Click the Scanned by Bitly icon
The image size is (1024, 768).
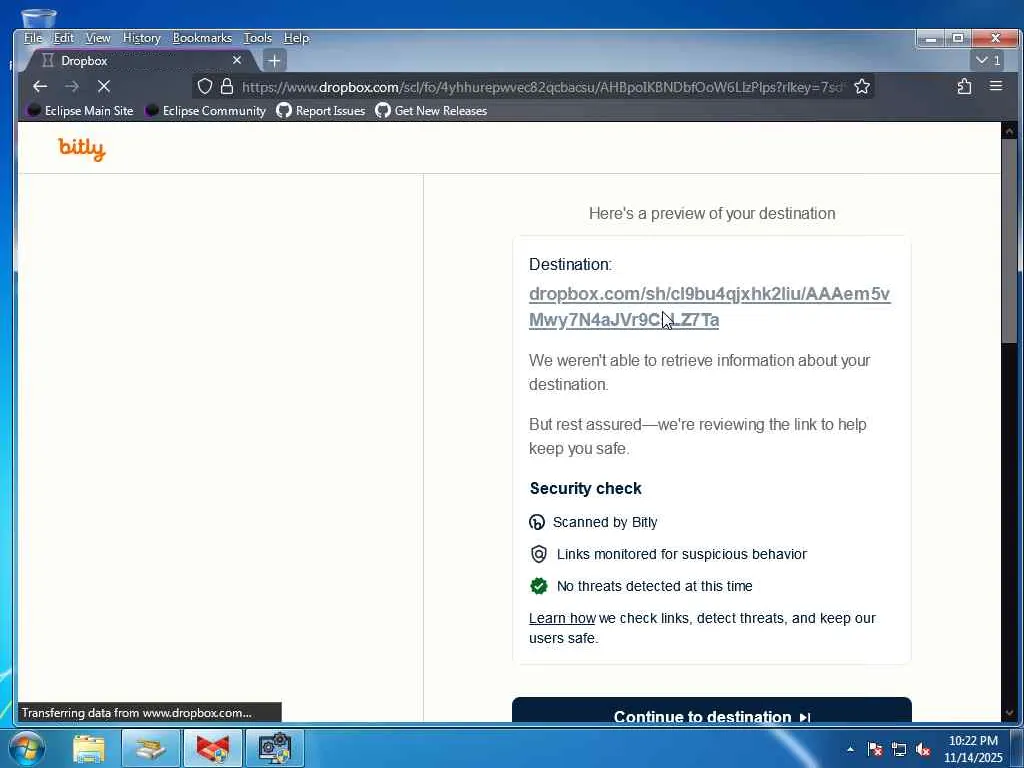pyautogui.click(x=537, y=522)
